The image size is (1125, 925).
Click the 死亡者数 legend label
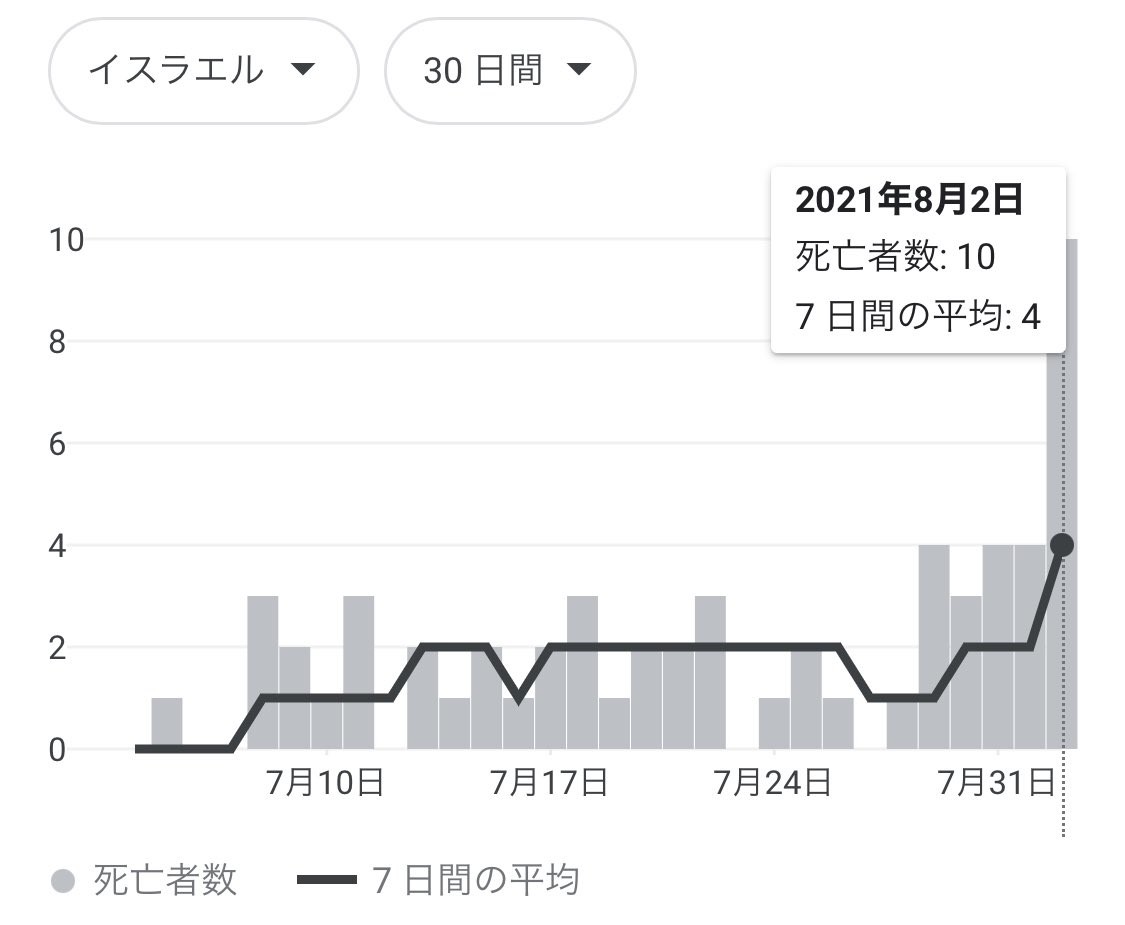pos(165,881)
